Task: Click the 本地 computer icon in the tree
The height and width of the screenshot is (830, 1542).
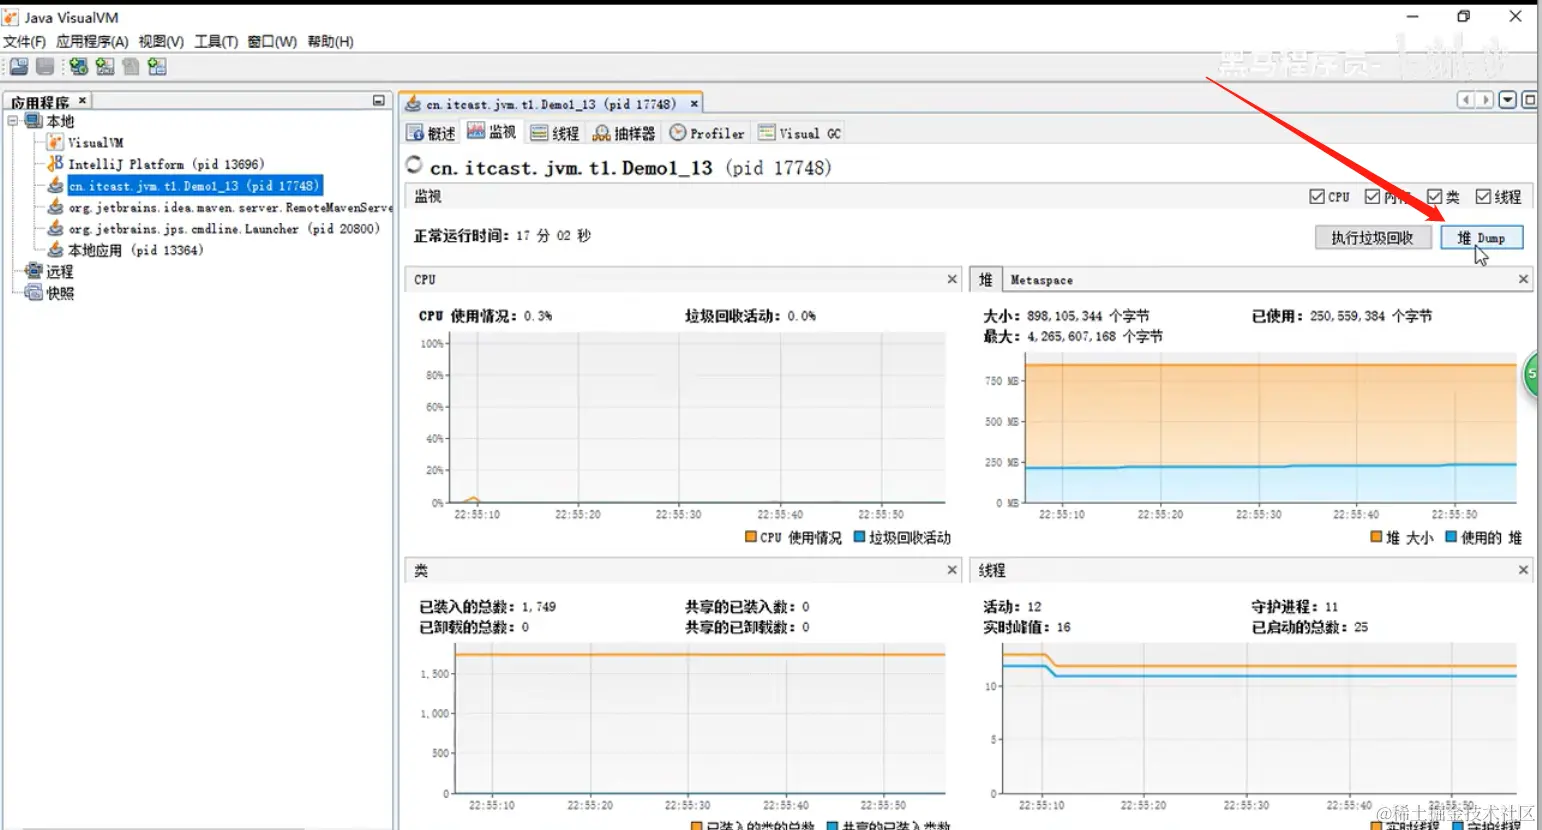Action: tap(33, 121)
